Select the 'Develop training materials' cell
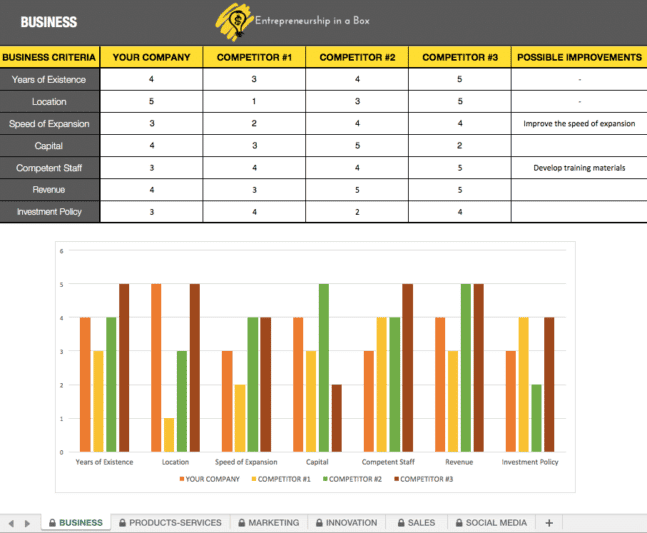Screen dimensions: 647x533 (x=578, y=168)
